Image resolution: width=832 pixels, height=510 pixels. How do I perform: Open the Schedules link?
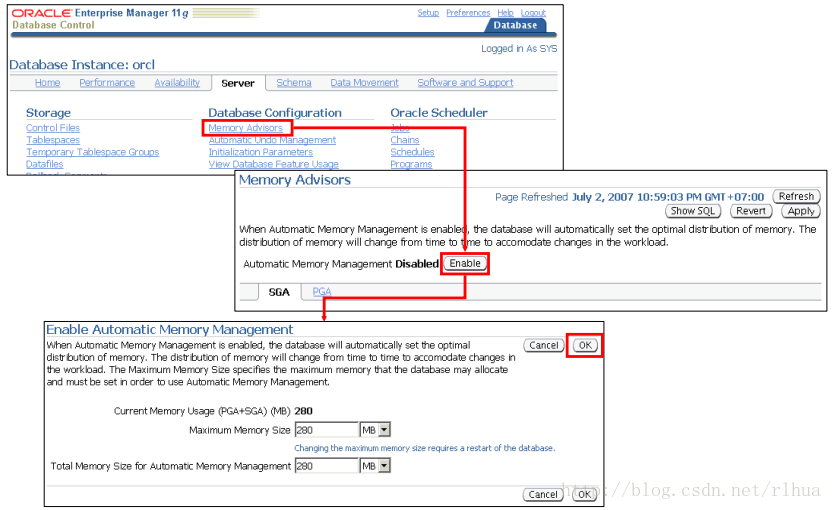coord(412,152)
